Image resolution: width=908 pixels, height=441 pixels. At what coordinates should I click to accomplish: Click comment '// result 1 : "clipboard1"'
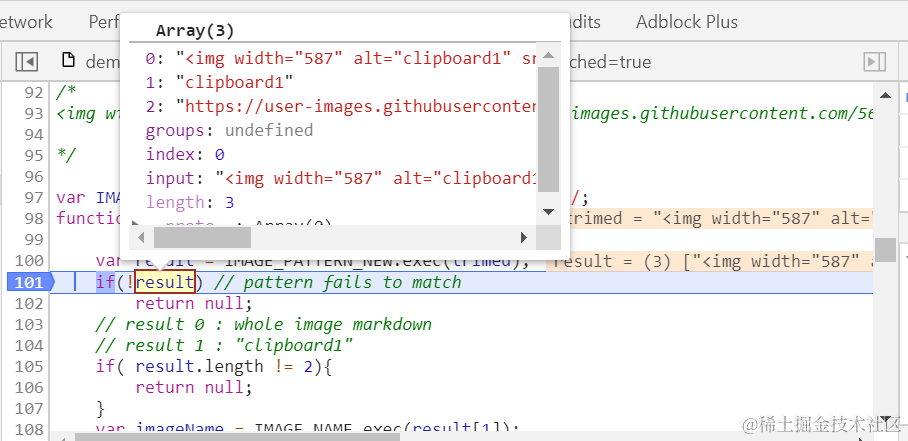[x=224, y=346]
